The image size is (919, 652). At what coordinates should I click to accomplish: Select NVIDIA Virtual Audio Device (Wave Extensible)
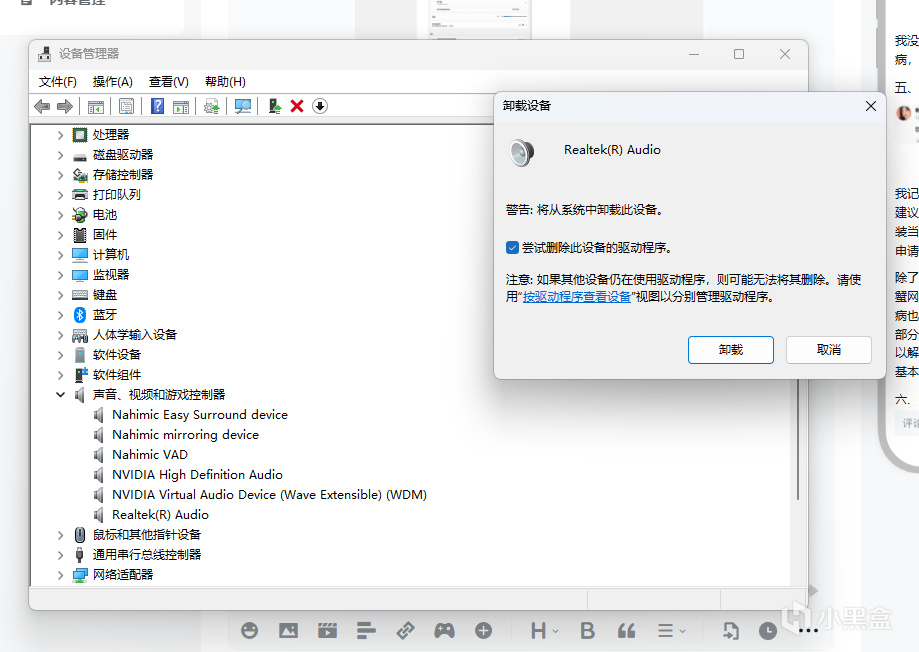point(269,494)
